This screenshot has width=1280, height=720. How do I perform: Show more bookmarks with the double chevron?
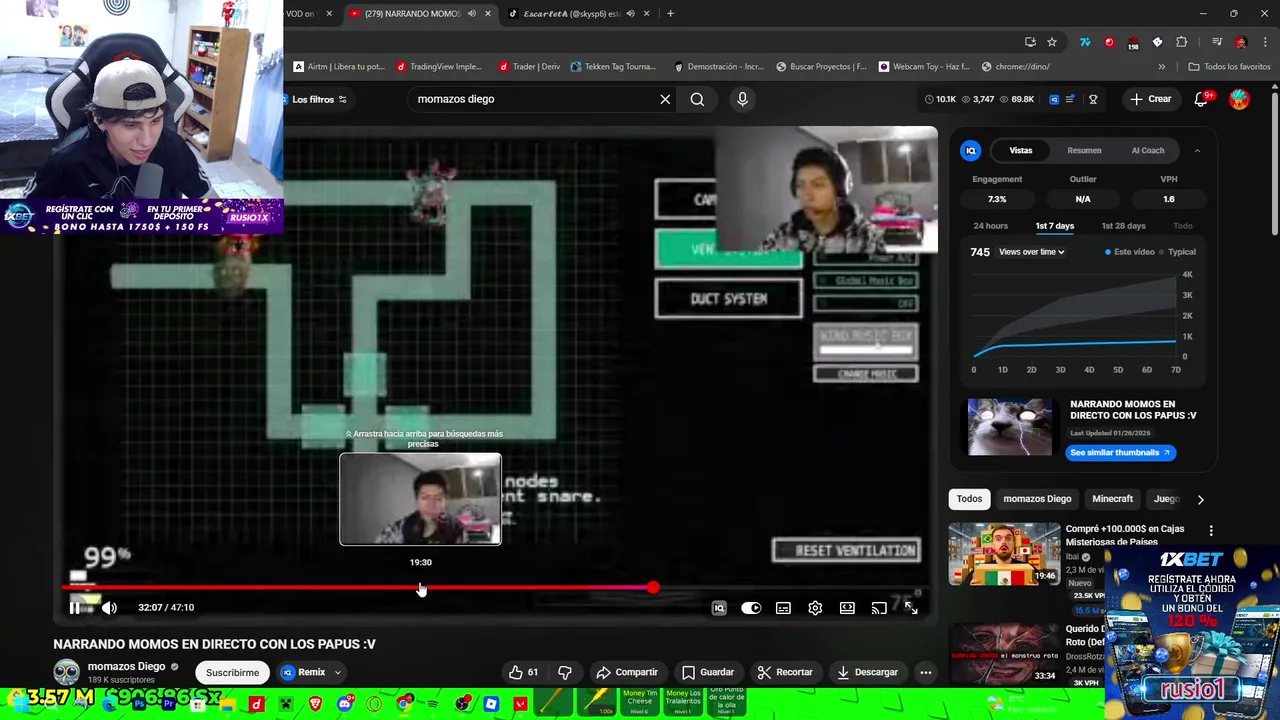(1161, 67)
